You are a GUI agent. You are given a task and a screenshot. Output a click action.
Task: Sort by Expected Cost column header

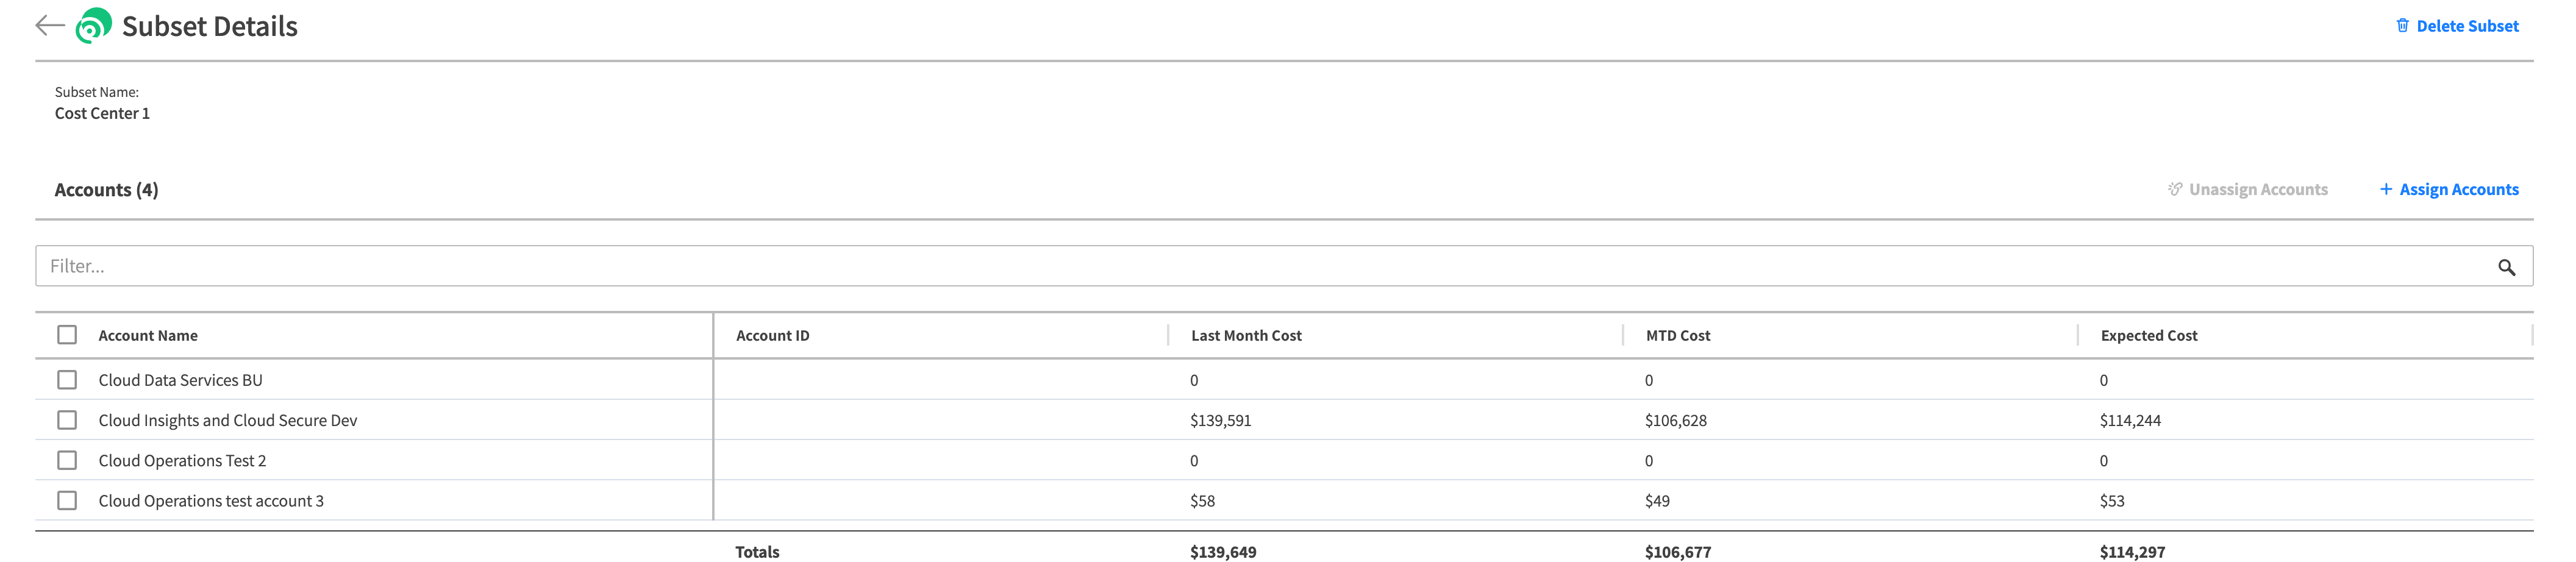[2148, 336]
